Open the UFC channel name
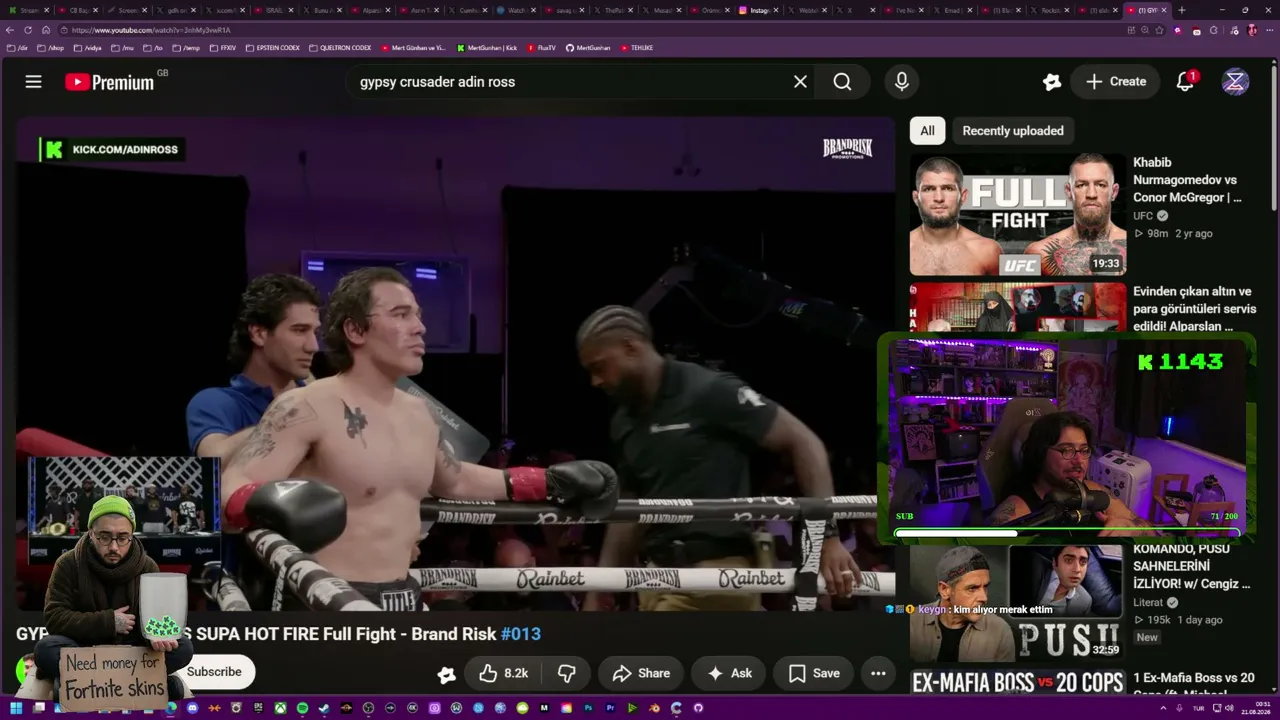The image size is (1280, 720). tap(1143, 216)
